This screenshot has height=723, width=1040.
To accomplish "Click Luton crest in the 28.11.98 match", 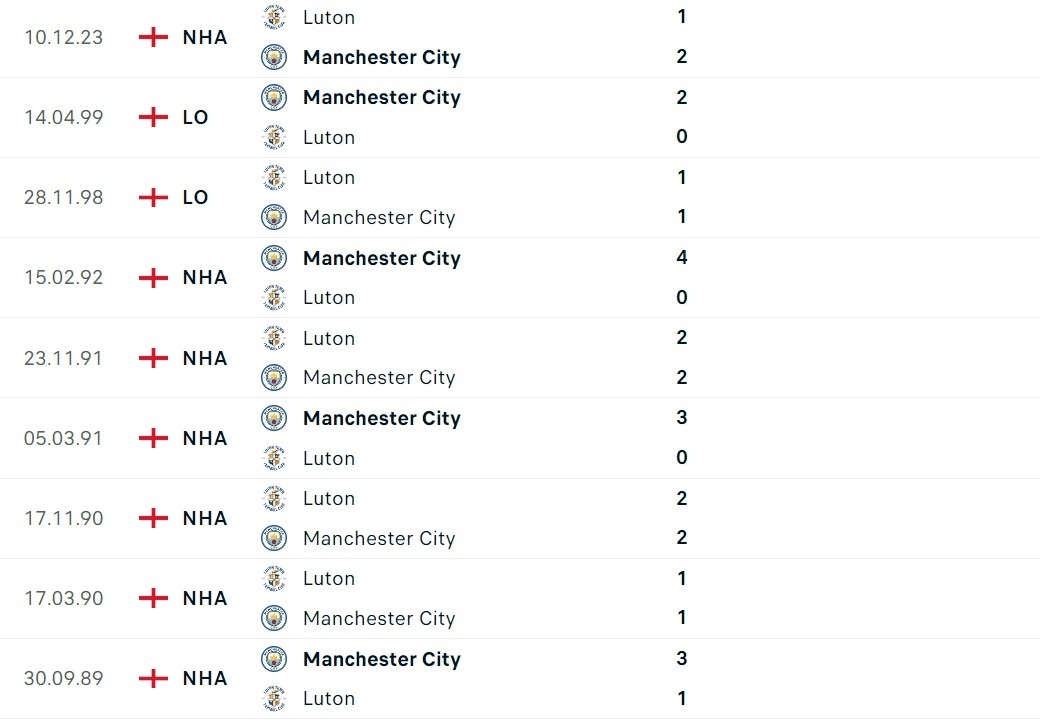I will 273,177.
